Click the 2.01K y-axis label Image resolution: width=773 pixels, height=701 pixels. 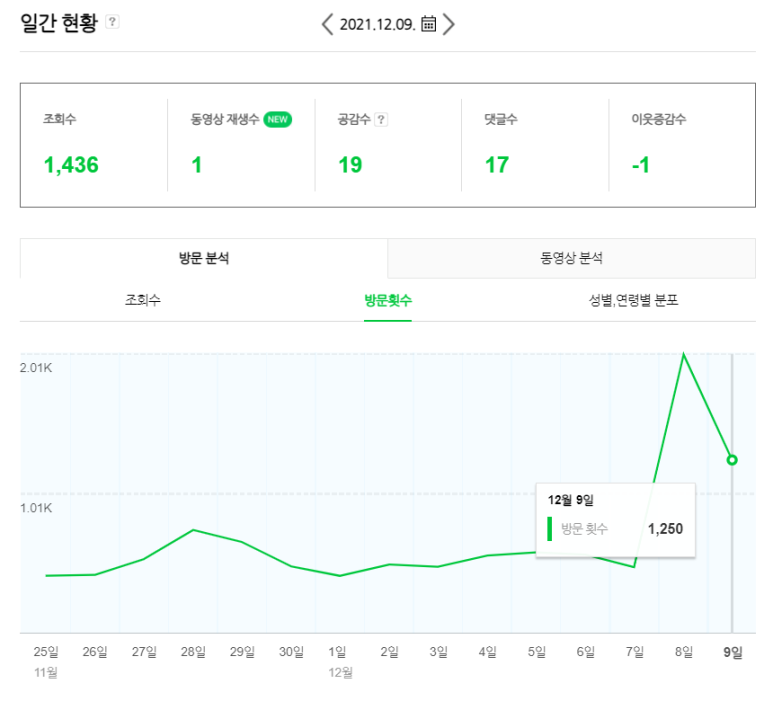click(x=36, y=368)
